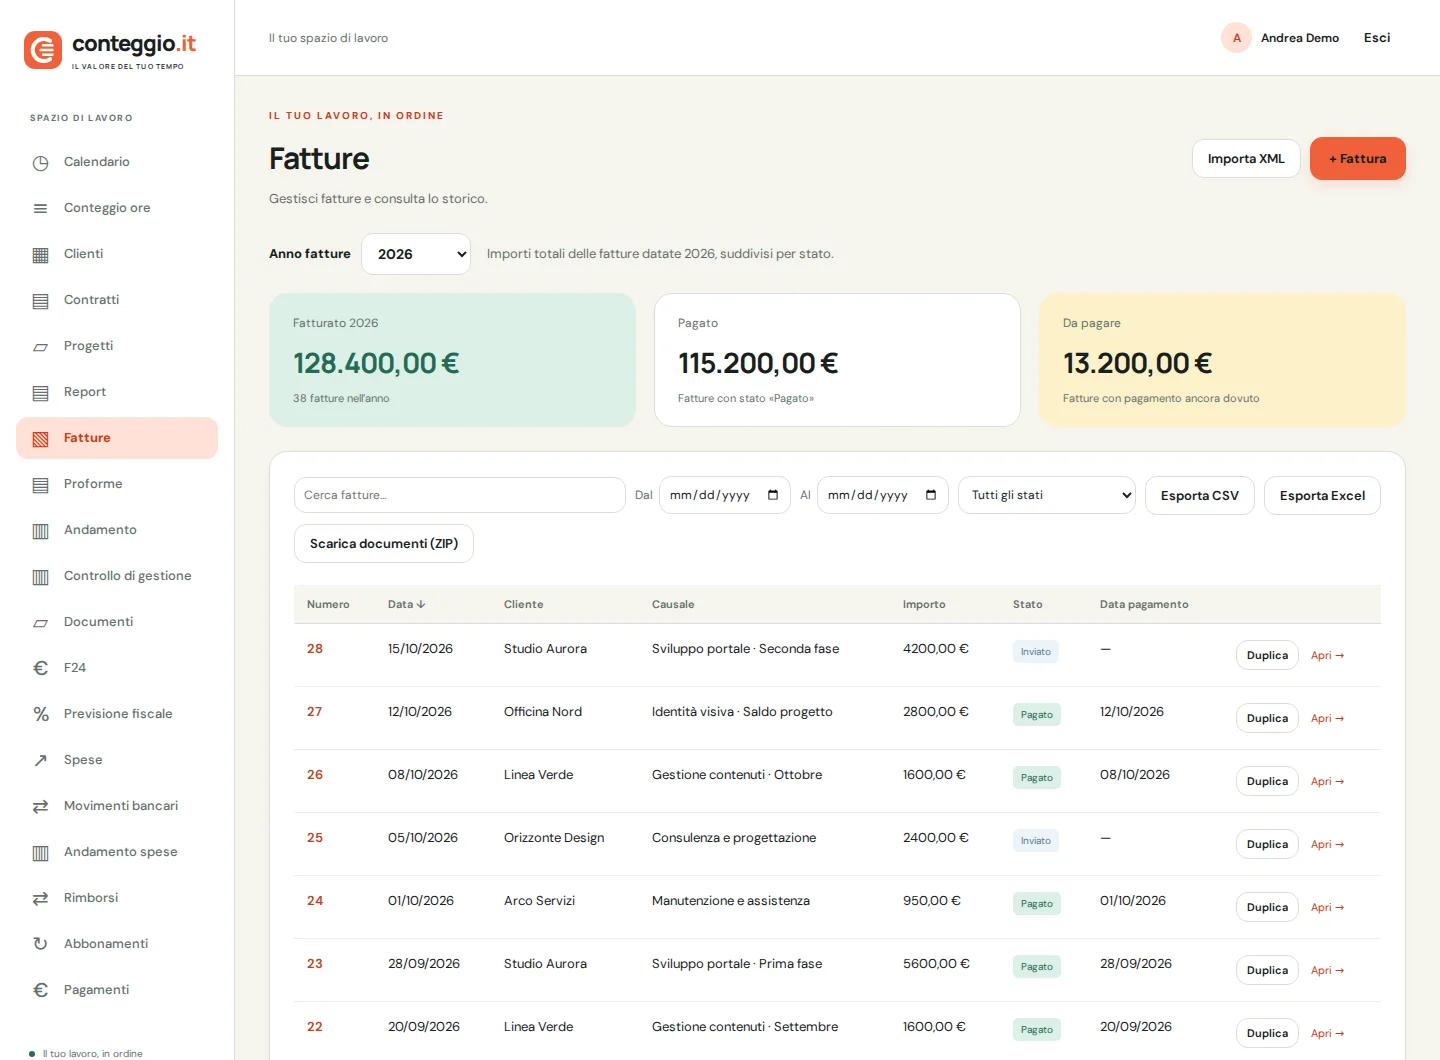Click the Progetti sidebar icon

(40, 347)
